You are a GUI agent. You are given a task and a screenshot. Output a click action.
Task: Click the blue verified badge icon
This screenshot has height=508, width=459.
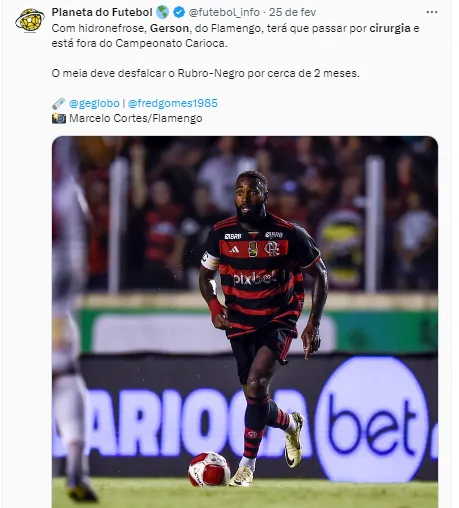(179, 12)
